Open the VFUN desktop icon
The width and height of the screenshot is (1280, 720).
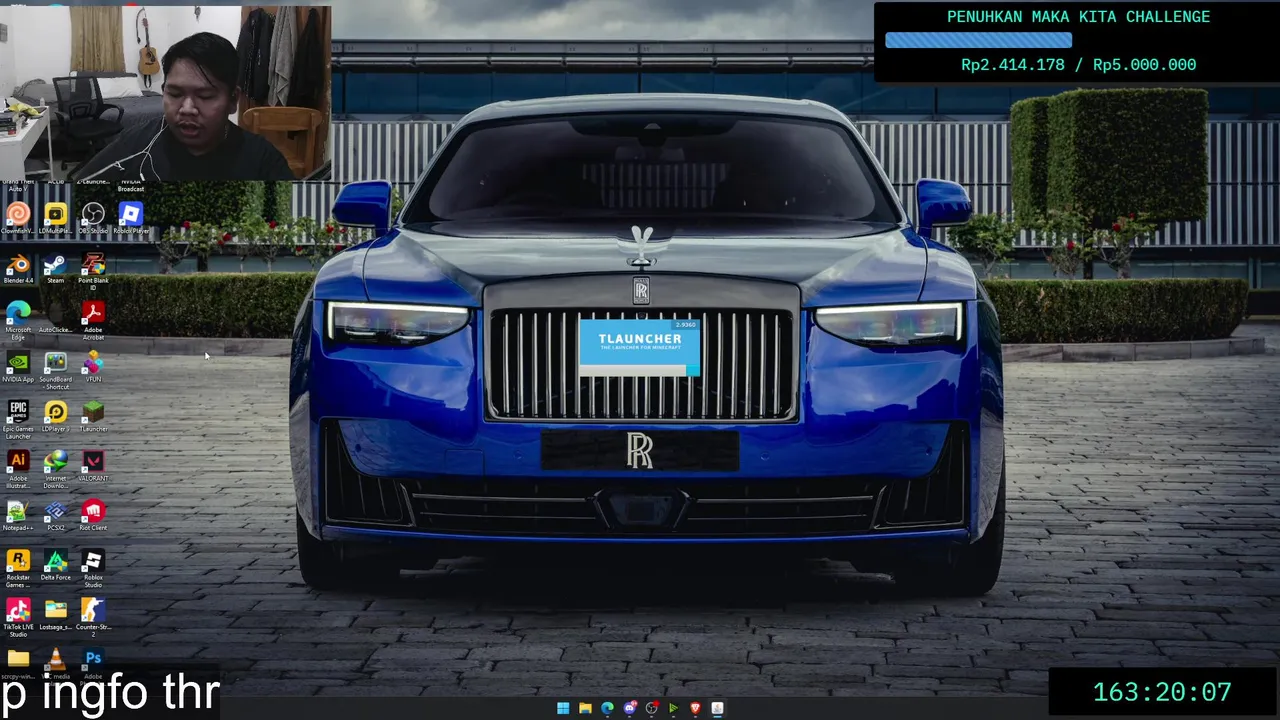tap(93, 367)
